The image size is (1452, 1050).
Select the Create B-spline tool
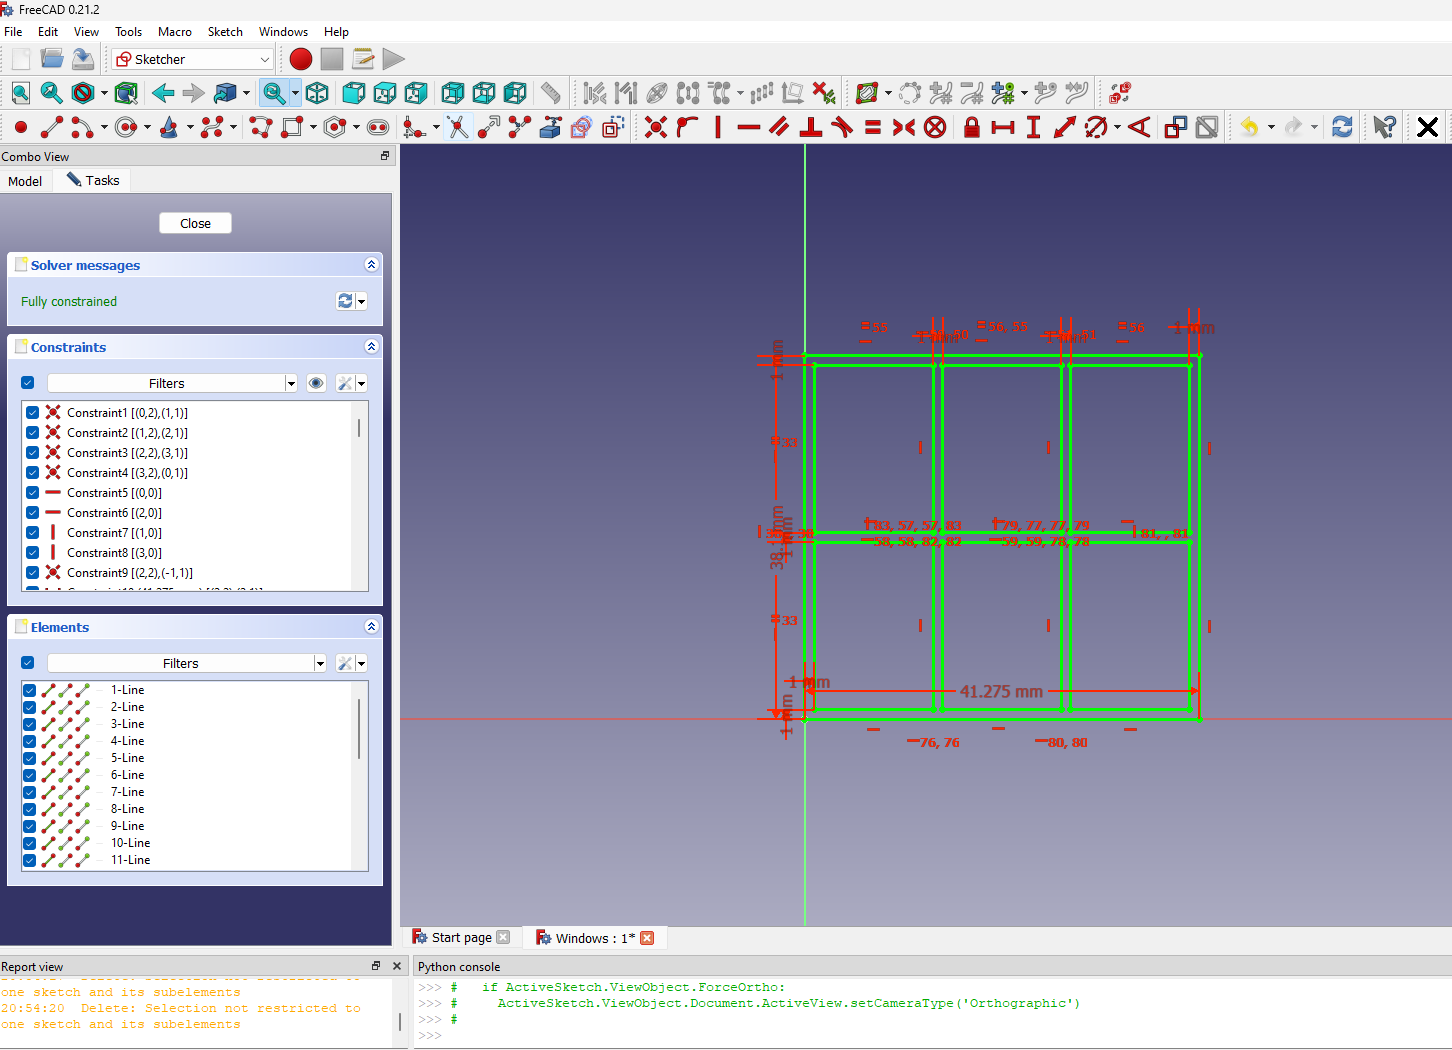click(x=212, y=127)
